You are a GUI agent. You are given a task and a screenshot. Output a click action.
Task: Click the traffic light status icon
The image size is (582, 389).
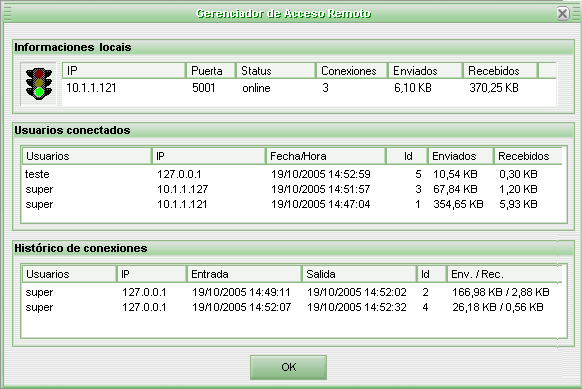pyautogui.click(x=39, y=84)
